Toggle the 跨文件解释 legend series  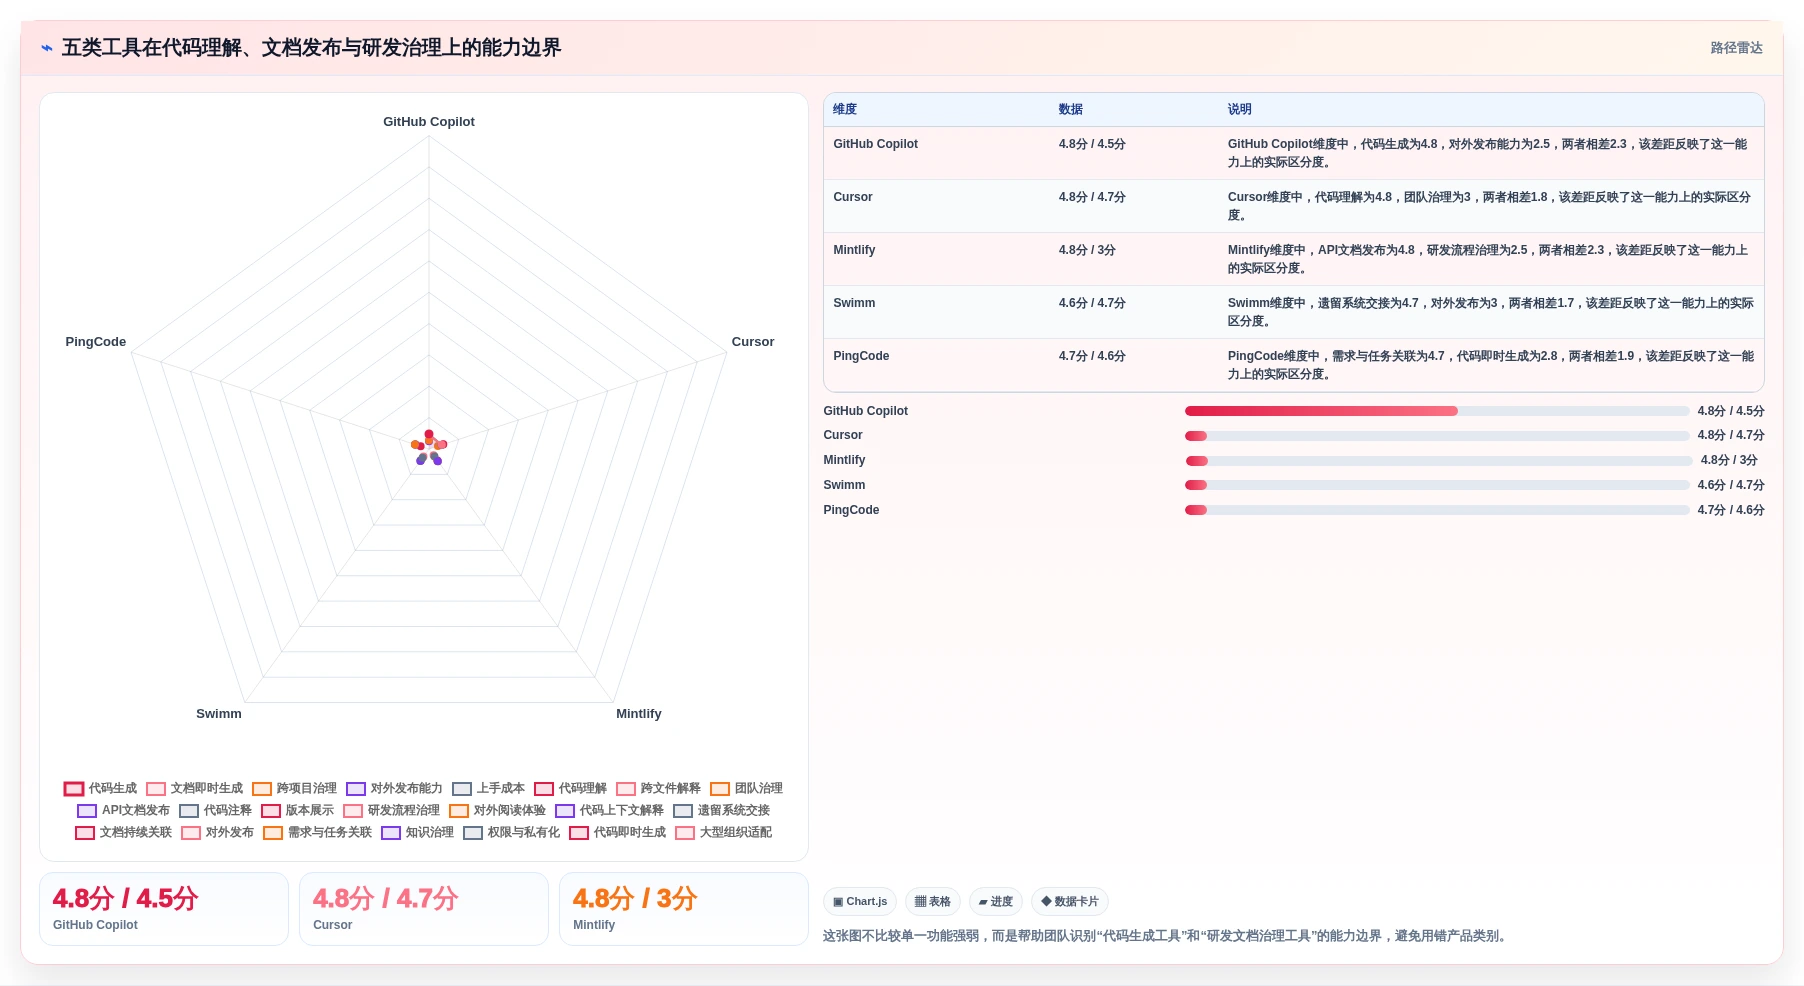pos(658,788)
